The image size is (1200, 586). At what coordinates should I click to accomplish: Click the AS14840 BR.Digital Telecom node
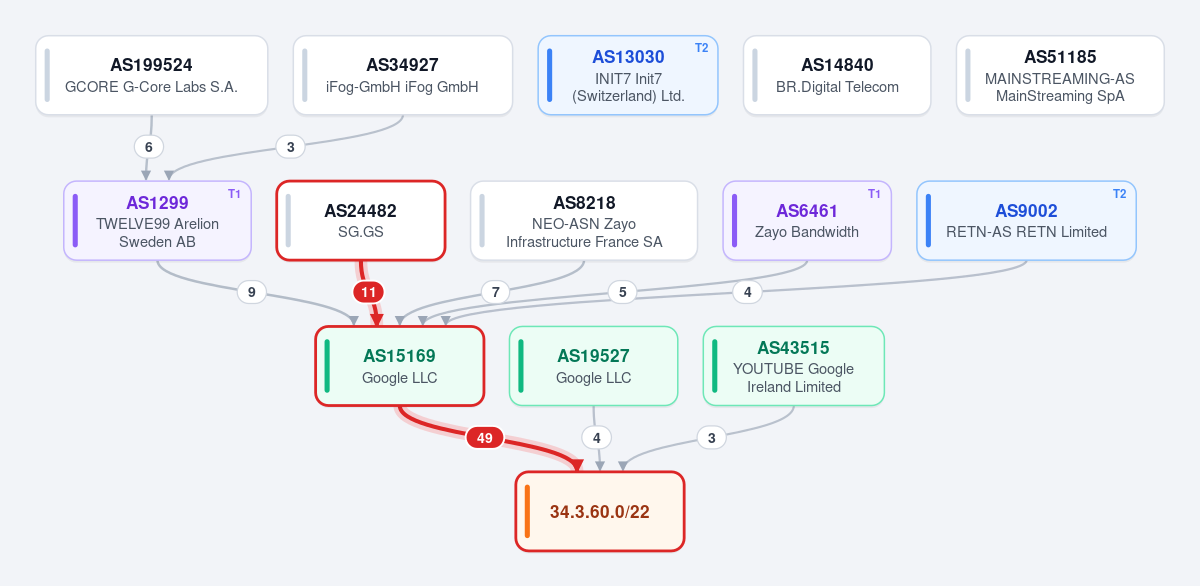837,75
